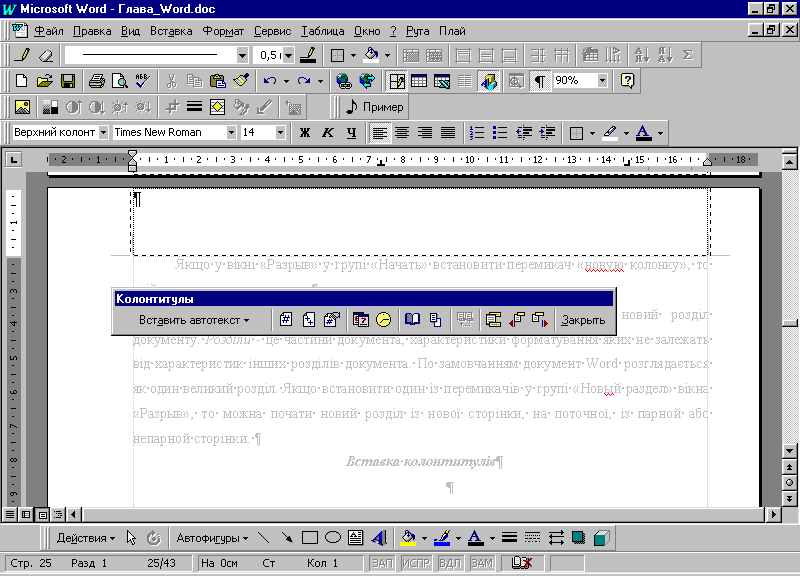Image resolution: width=800 pixels, height=576 pixels.
Task: Select the Draw Table pencil tool
Action: coord(22,55)
